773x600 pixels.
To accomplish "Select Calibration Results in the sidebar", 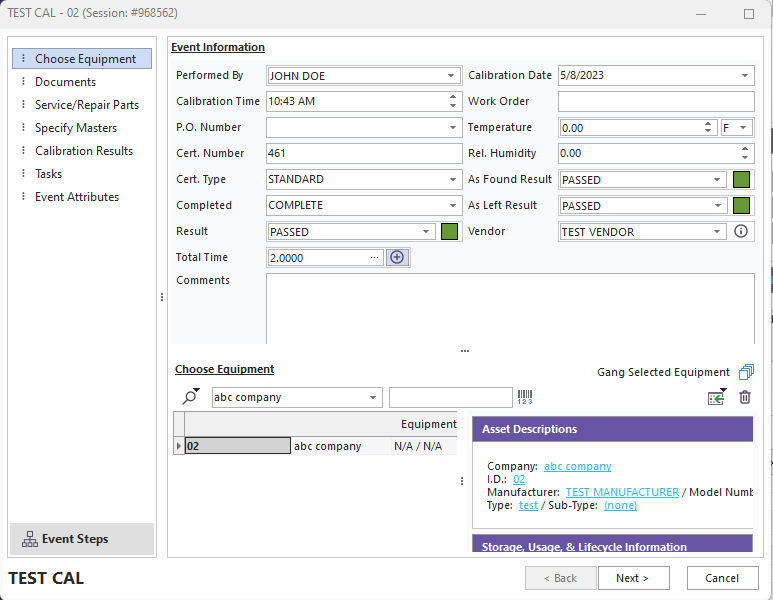I will [84, 151].
